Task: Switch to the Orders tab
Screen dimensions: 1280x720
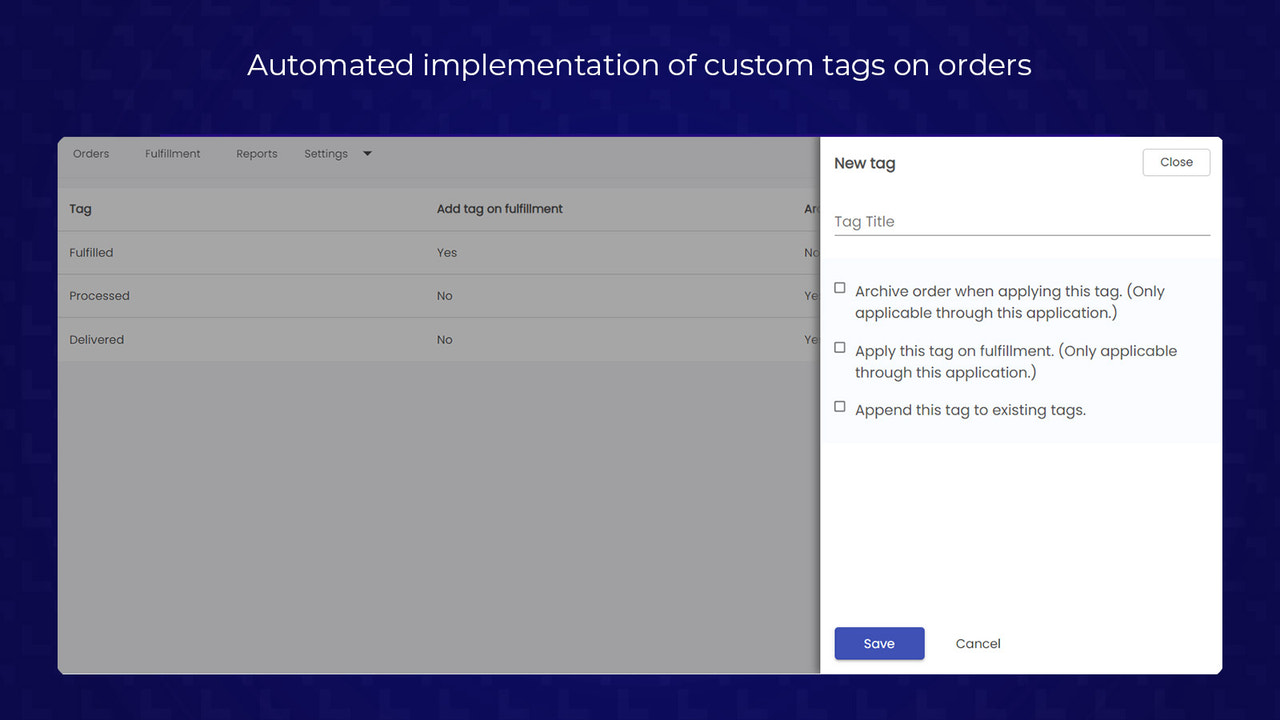Action: (90, 153)
